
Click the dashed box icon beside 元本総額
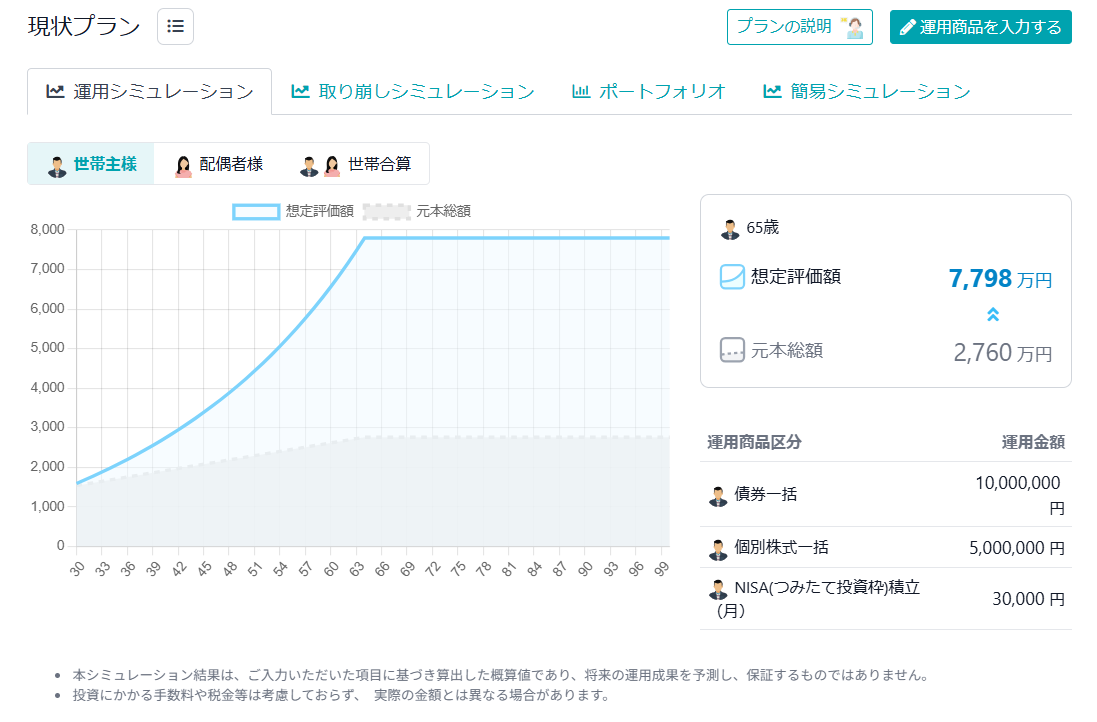(x=733, y=351)
